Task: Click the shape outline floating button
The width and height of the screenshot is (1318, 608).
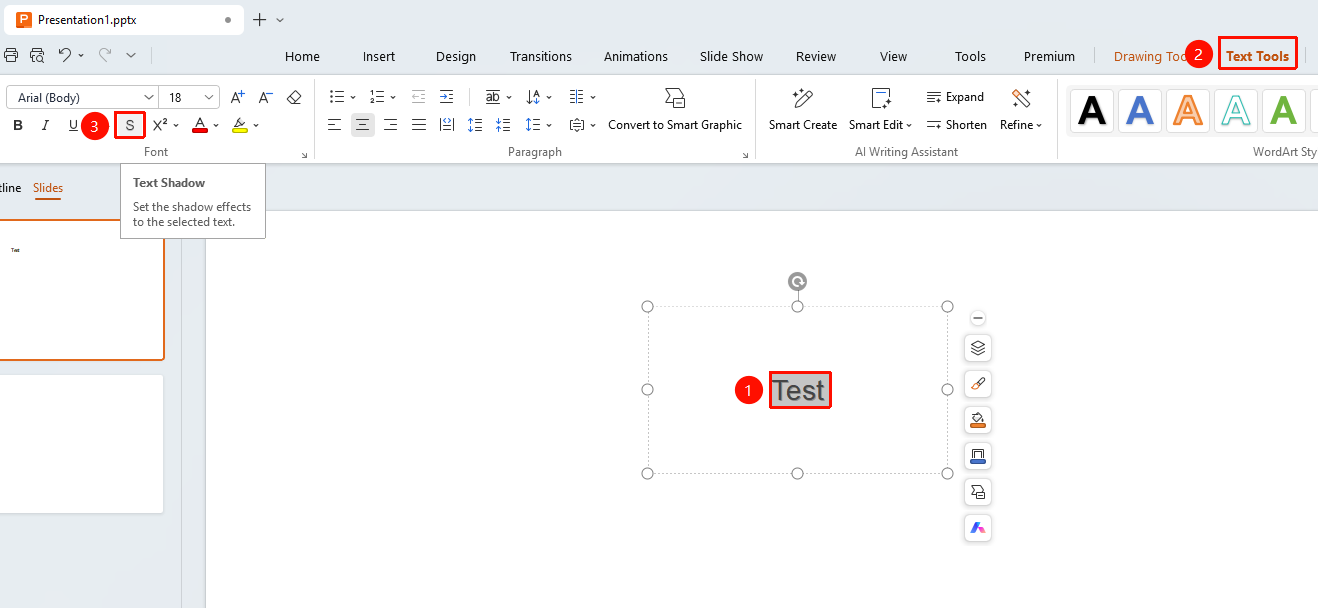Action: point(978,456)
